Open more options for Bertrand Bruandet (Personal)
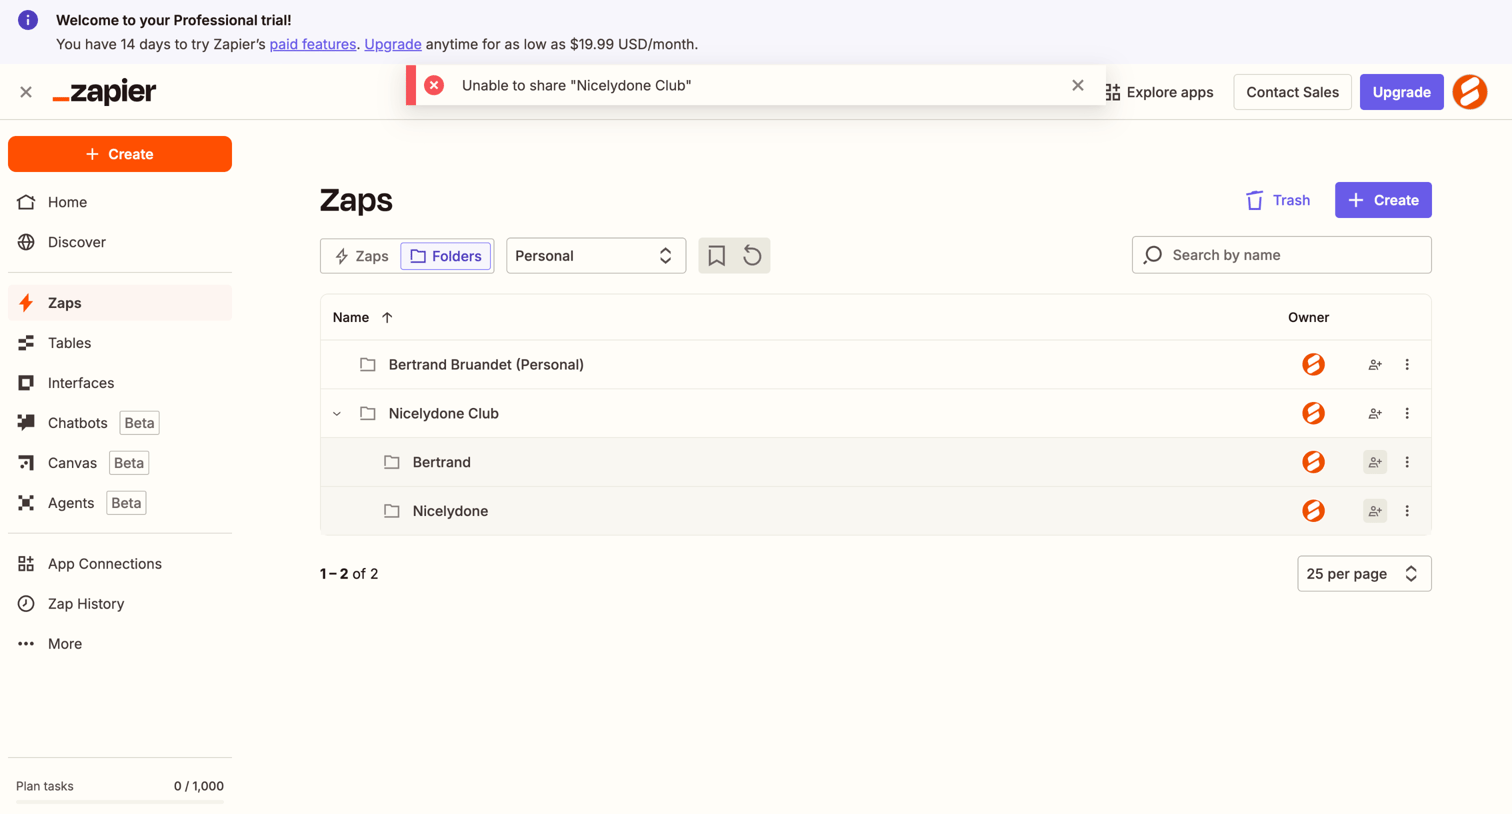Screen dimensions: 1512x814 1407,365
